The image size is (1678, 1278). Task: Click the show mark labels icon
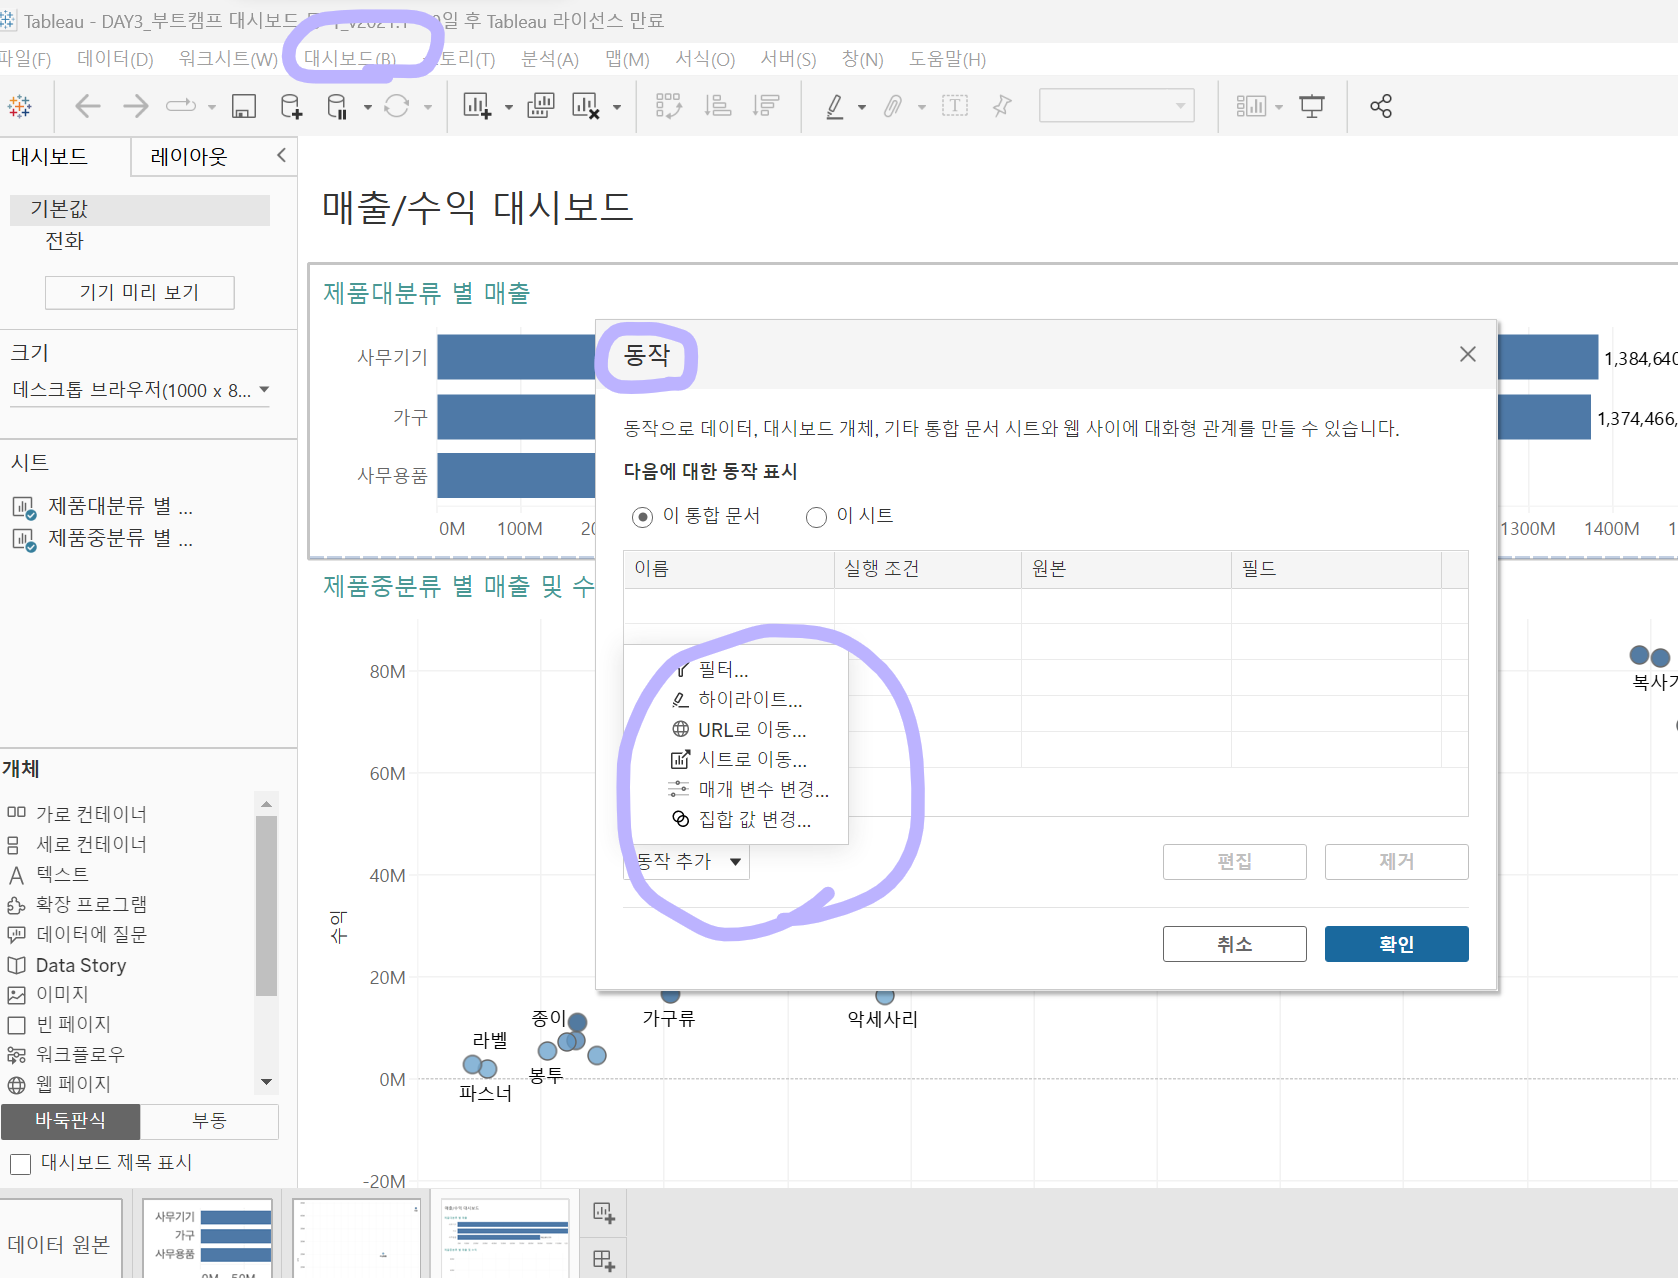(x=955, y=106)
